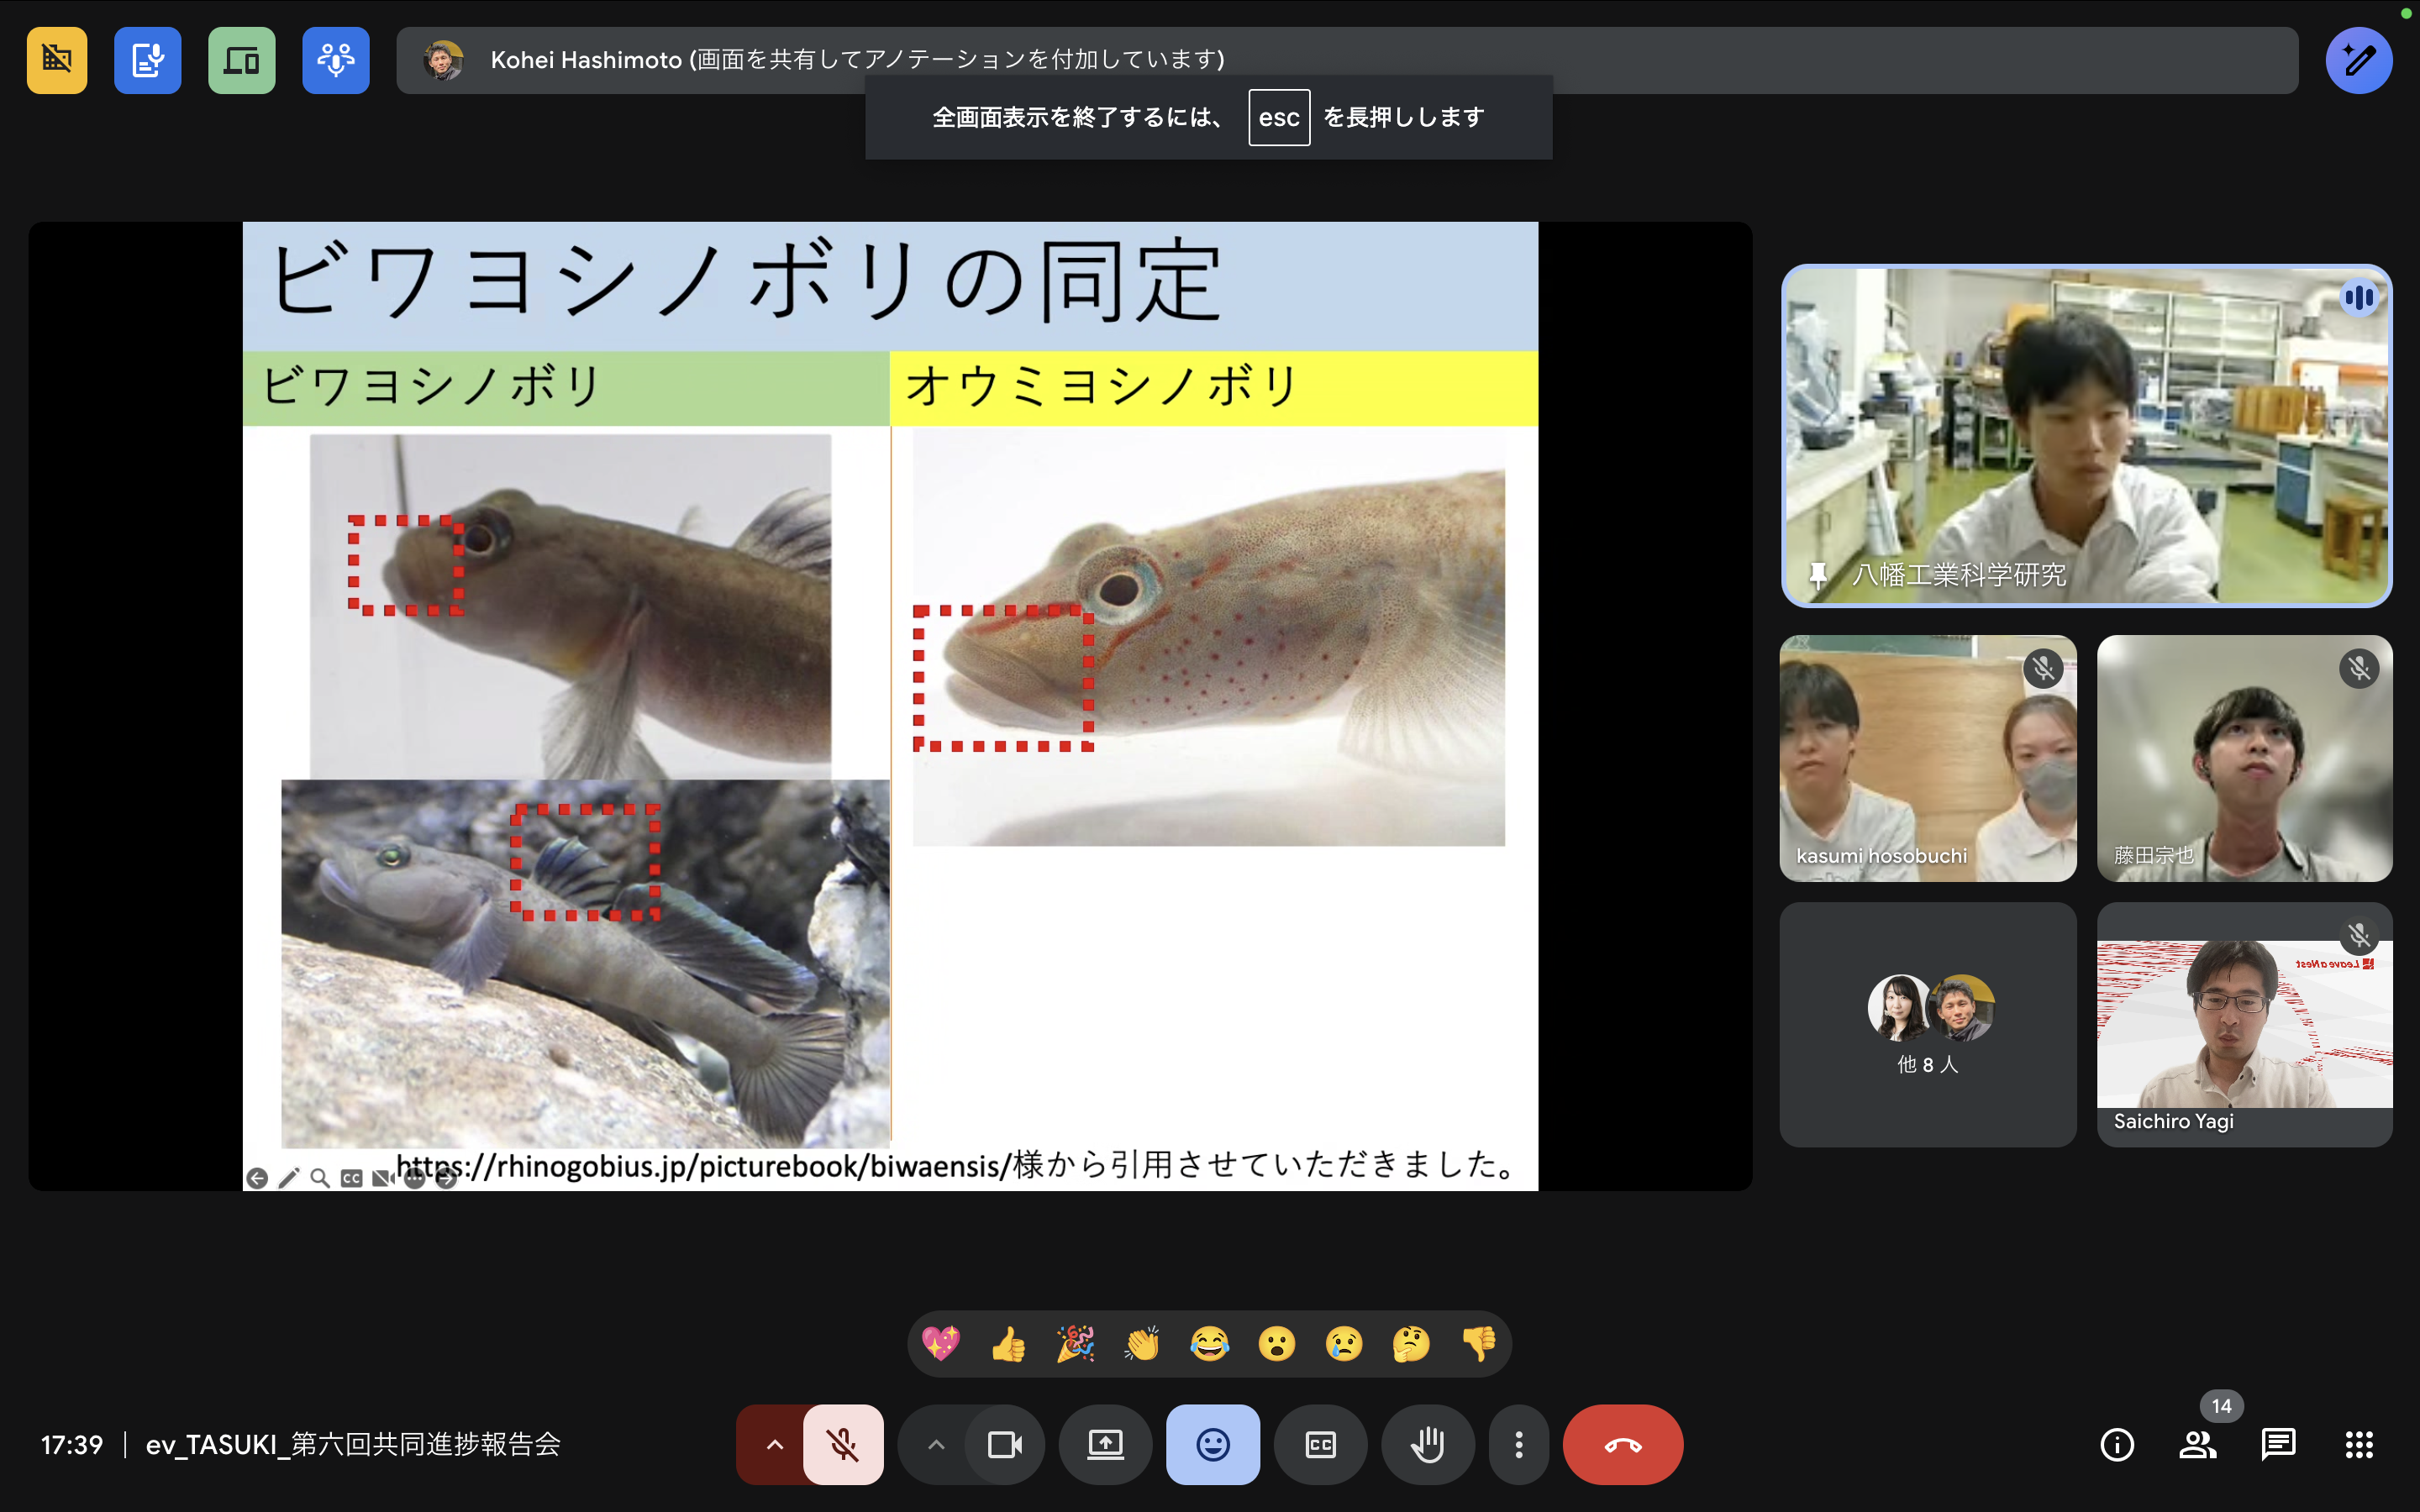The height and width of the screenshot is (1512, 2420).
Task: Open the annotation pen tool
Action: click(x=2358, y=61)
